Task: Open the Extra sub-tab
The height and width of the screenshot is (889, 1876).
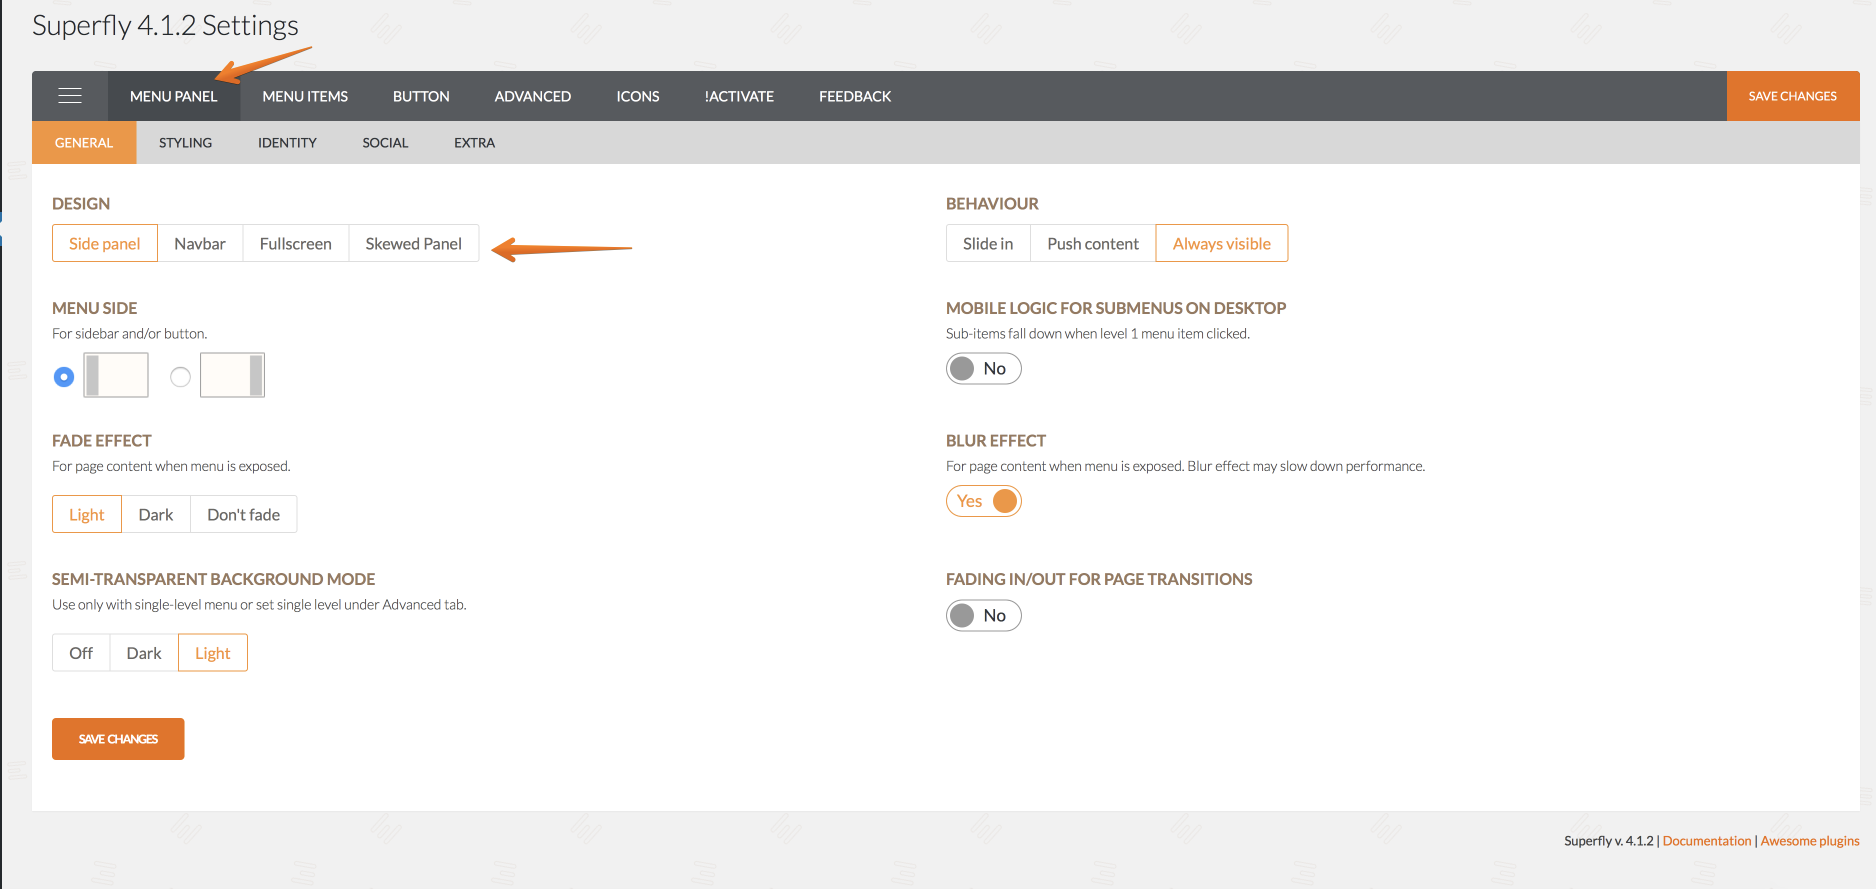Action: 475,143
